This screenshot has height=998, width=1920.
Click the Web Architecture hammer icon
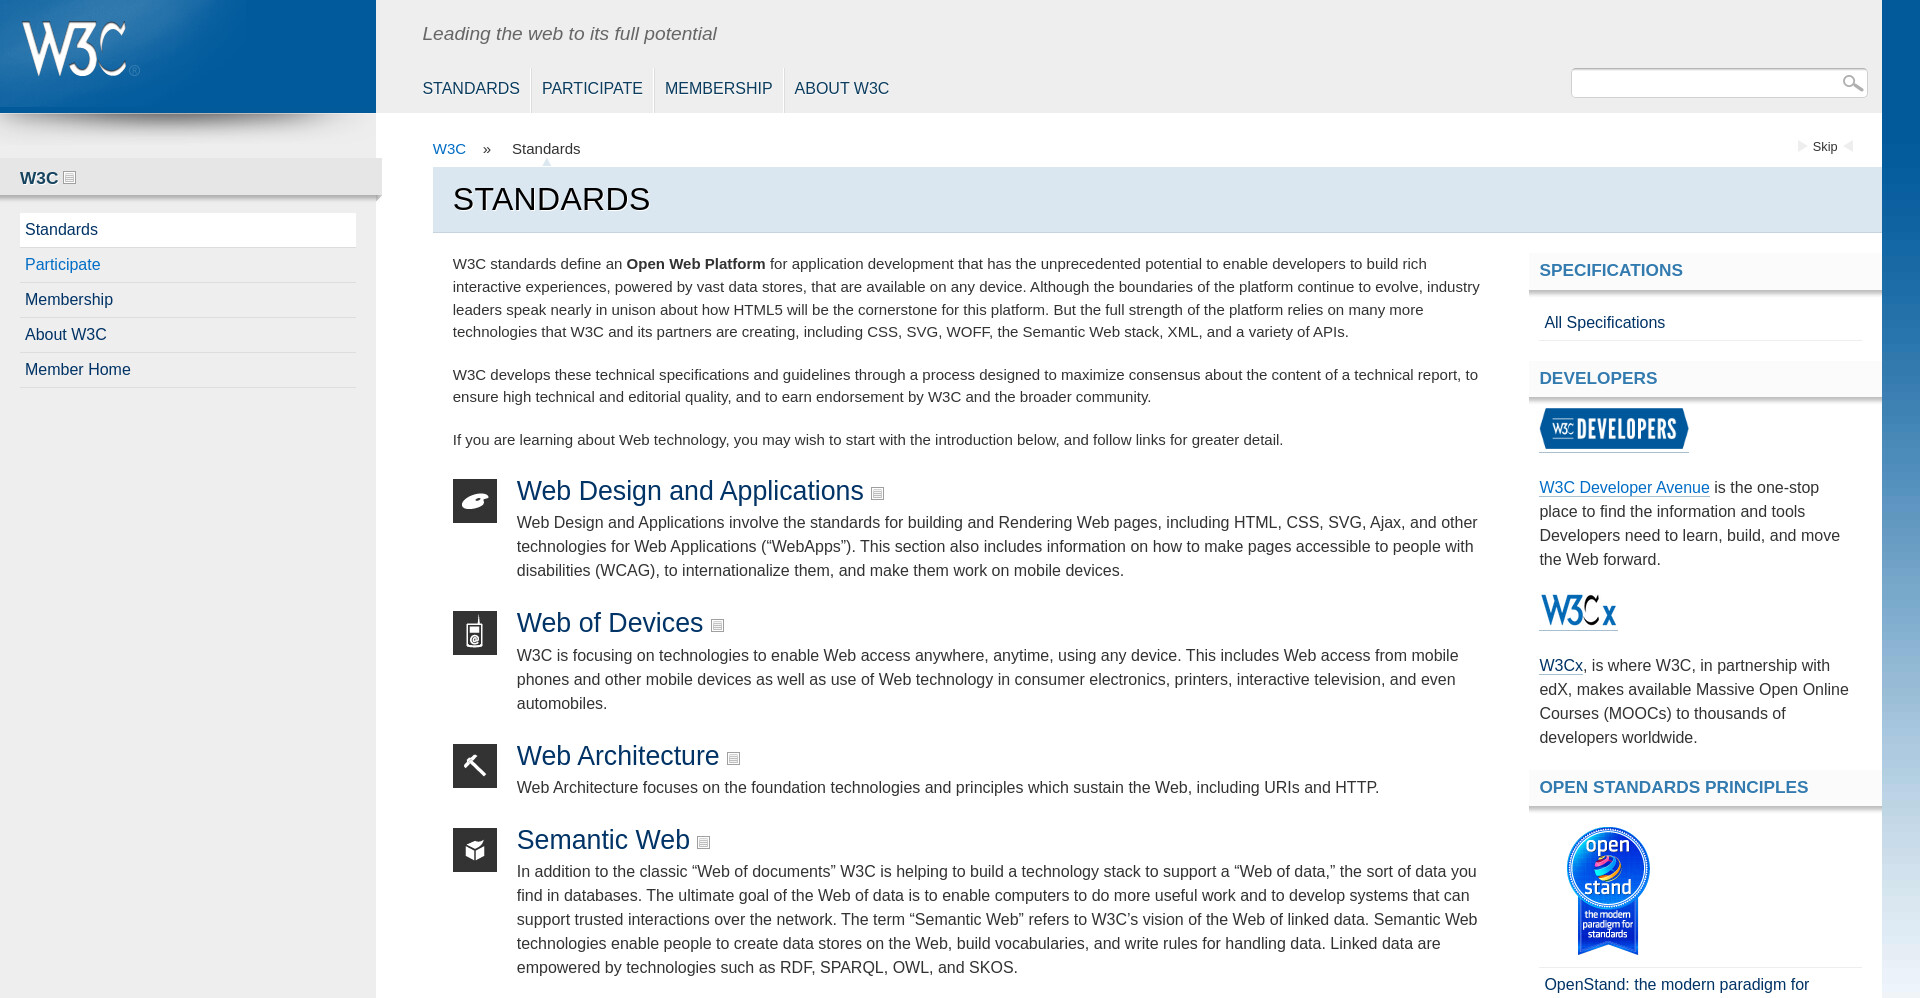[475, 766]
